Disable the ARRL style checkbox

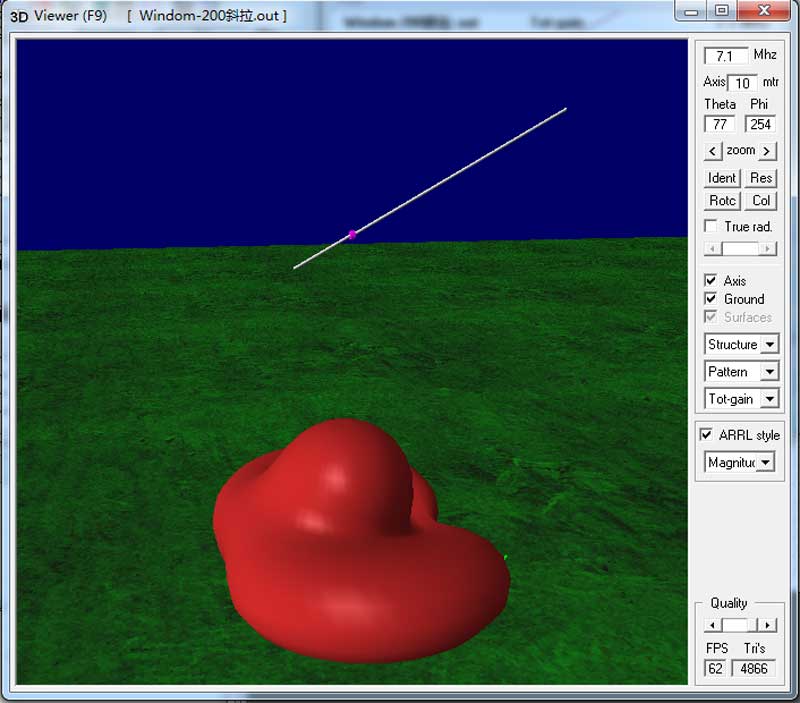[x=706, y=435]
